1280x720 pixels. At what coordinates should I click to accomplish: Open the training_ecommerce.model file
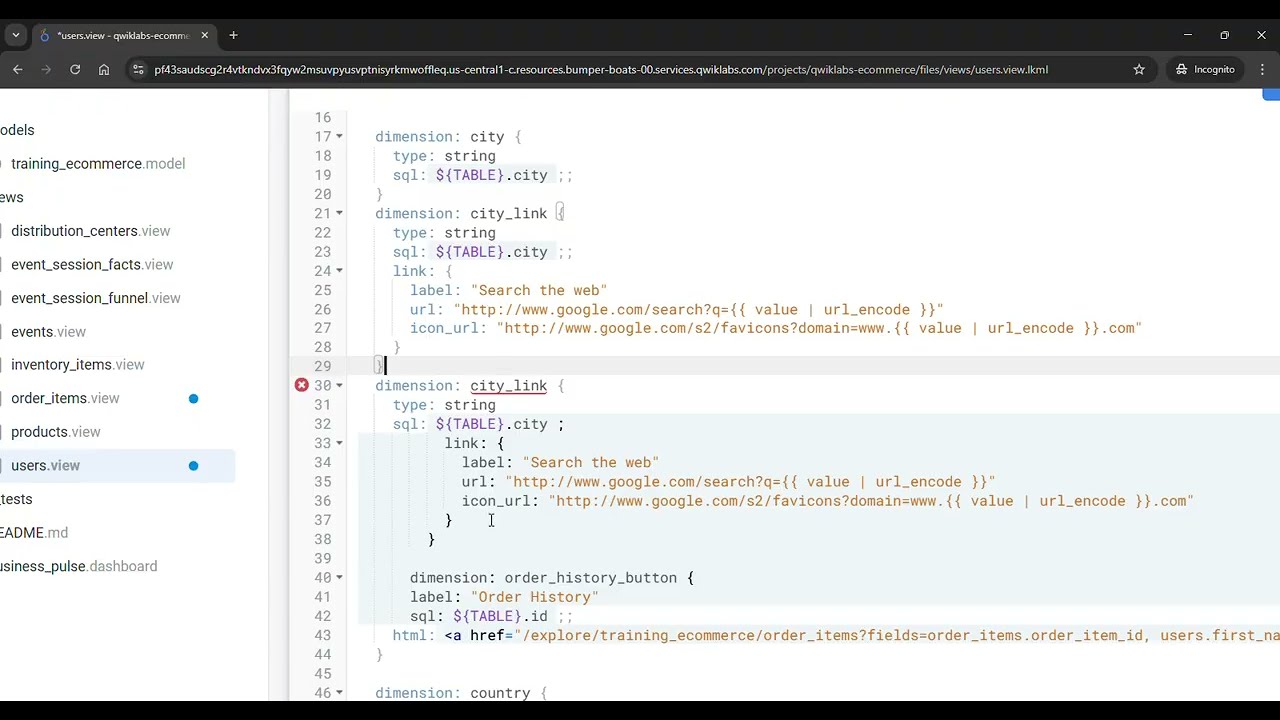point(98,164)
